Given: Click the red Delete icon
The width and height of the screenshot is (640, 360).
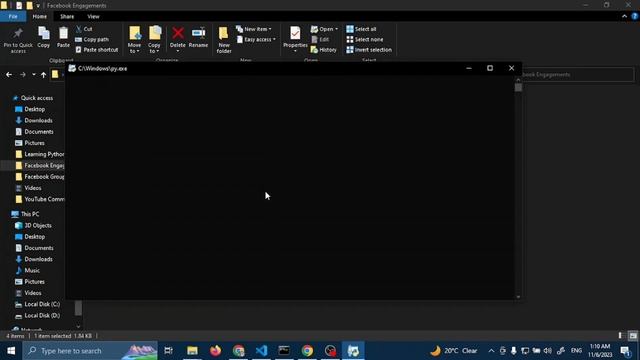Looking at the screenshot, I should click(x=178, y=33).
